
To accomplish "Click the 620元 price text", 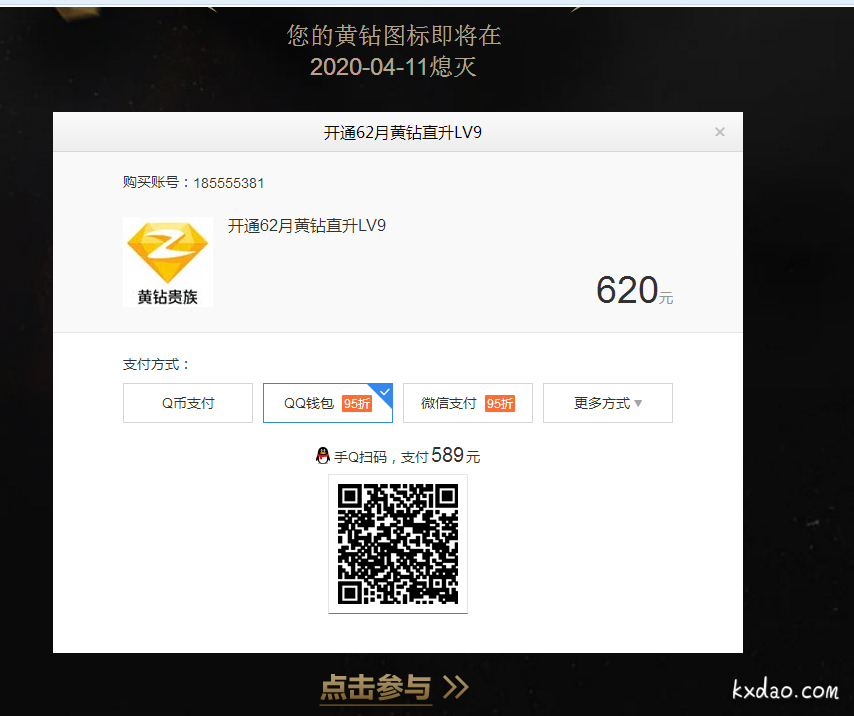I will point(635,290).
